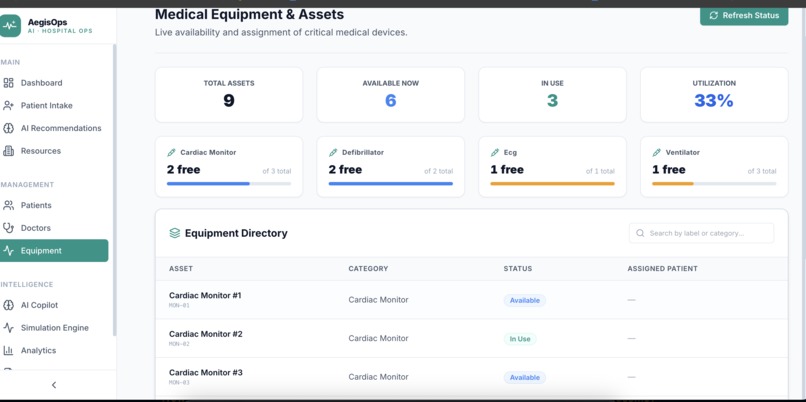Click the Refresh Status button
Viewport: 806px width, 402px height.
click(744, 15)
